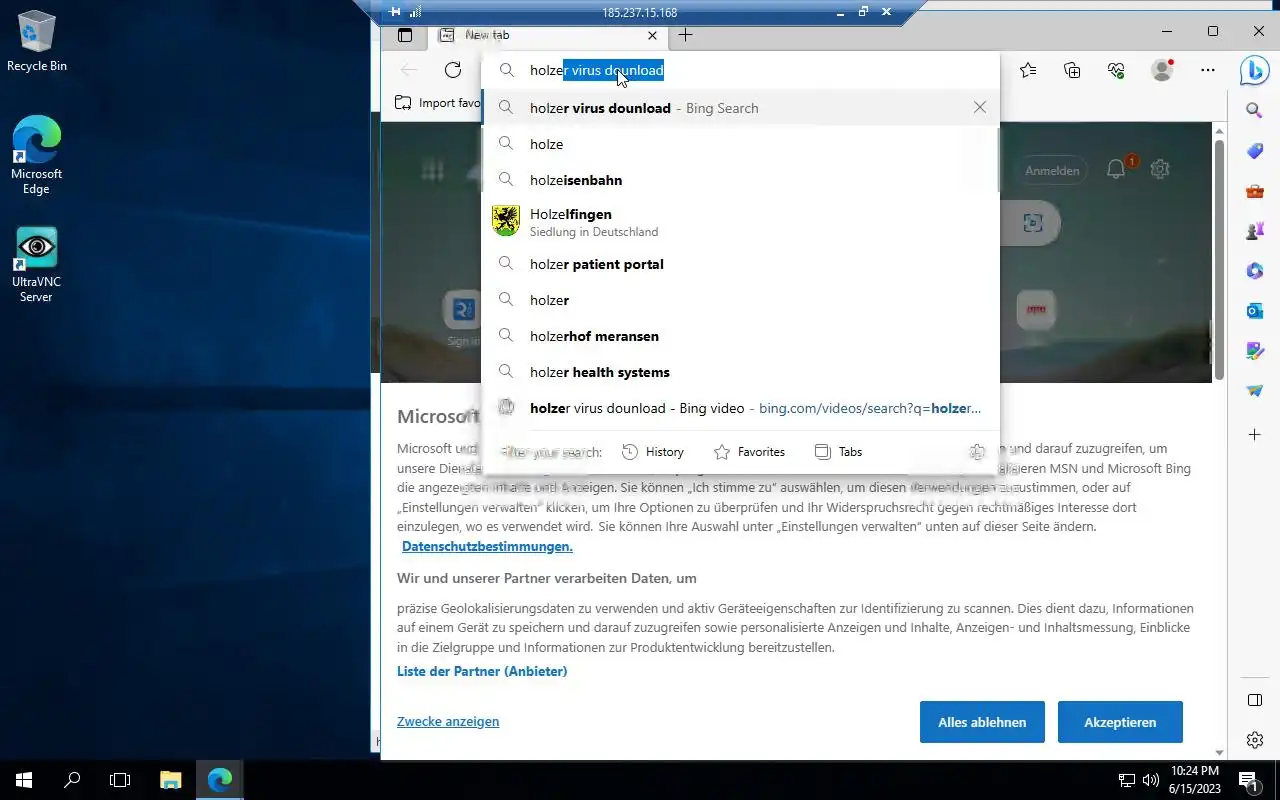Open the Microsoft Edge desktop shortcut
1280x800 pixels.
click(x=37, y=155)
